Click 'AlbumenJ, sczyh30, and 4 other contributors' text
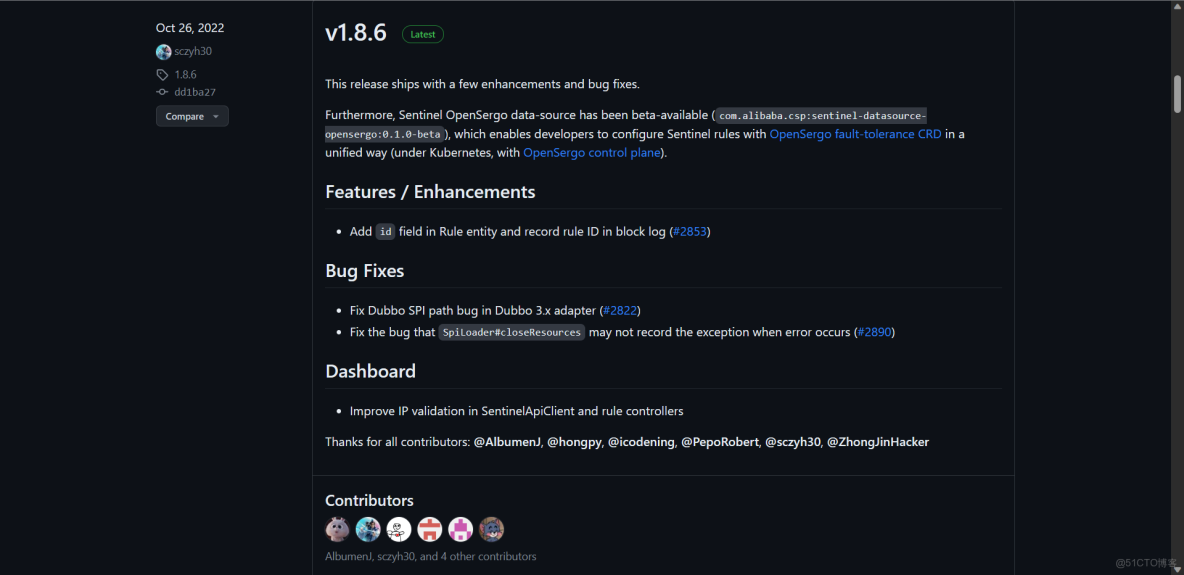Screen dimensions: 1184x575 click(x=430, y=556)
